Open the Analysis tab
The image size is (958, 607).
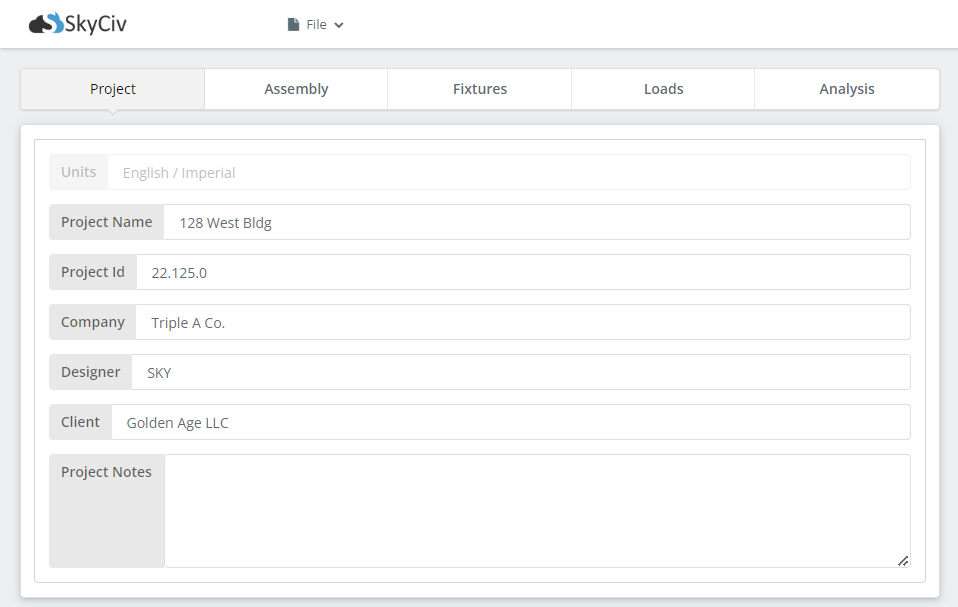point(846,89)
